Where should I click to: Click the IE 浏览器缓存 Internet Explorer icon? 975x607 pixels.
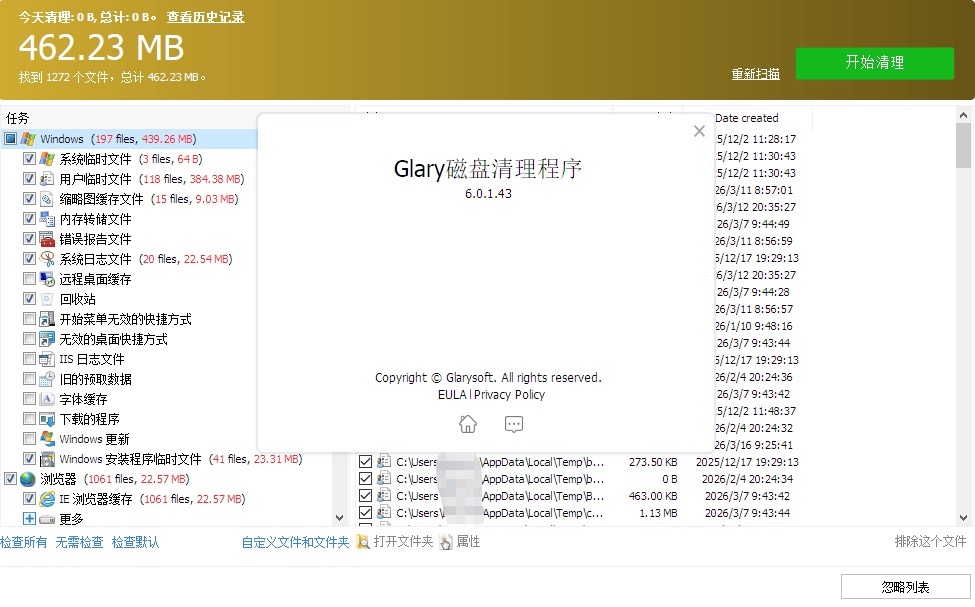coord(47,499)
